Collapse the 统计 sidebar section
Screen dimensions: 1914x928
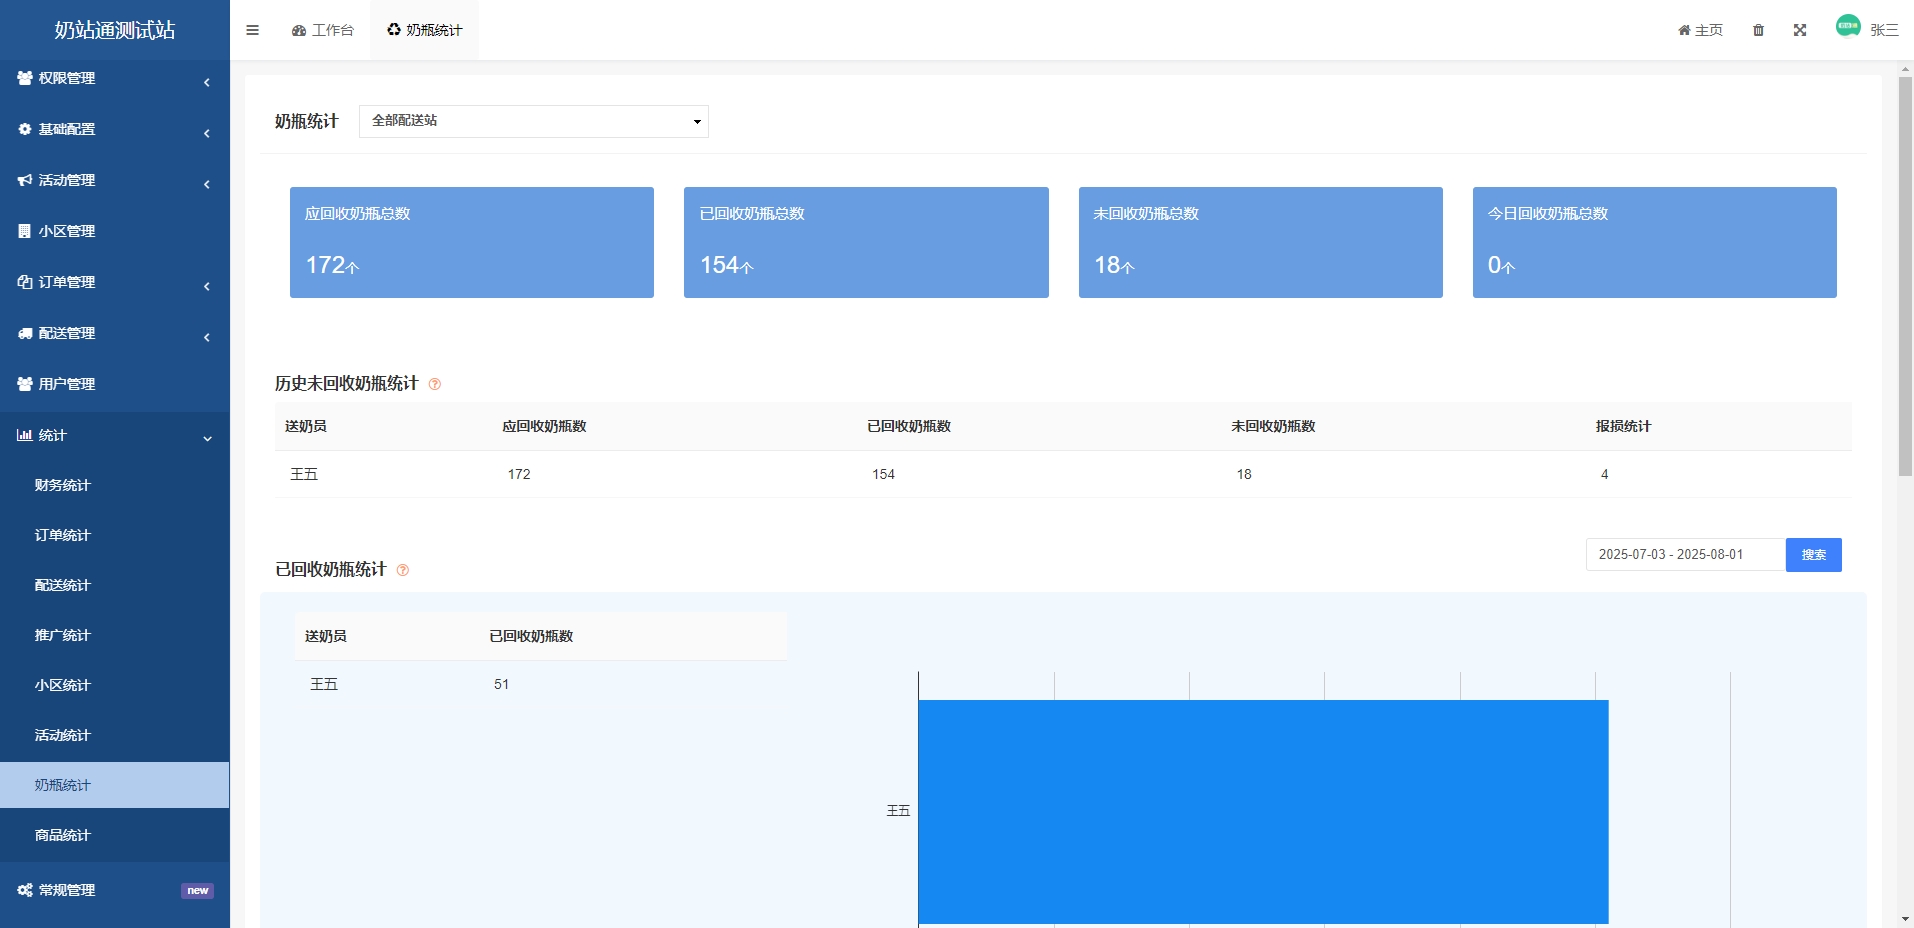(114, 435)
